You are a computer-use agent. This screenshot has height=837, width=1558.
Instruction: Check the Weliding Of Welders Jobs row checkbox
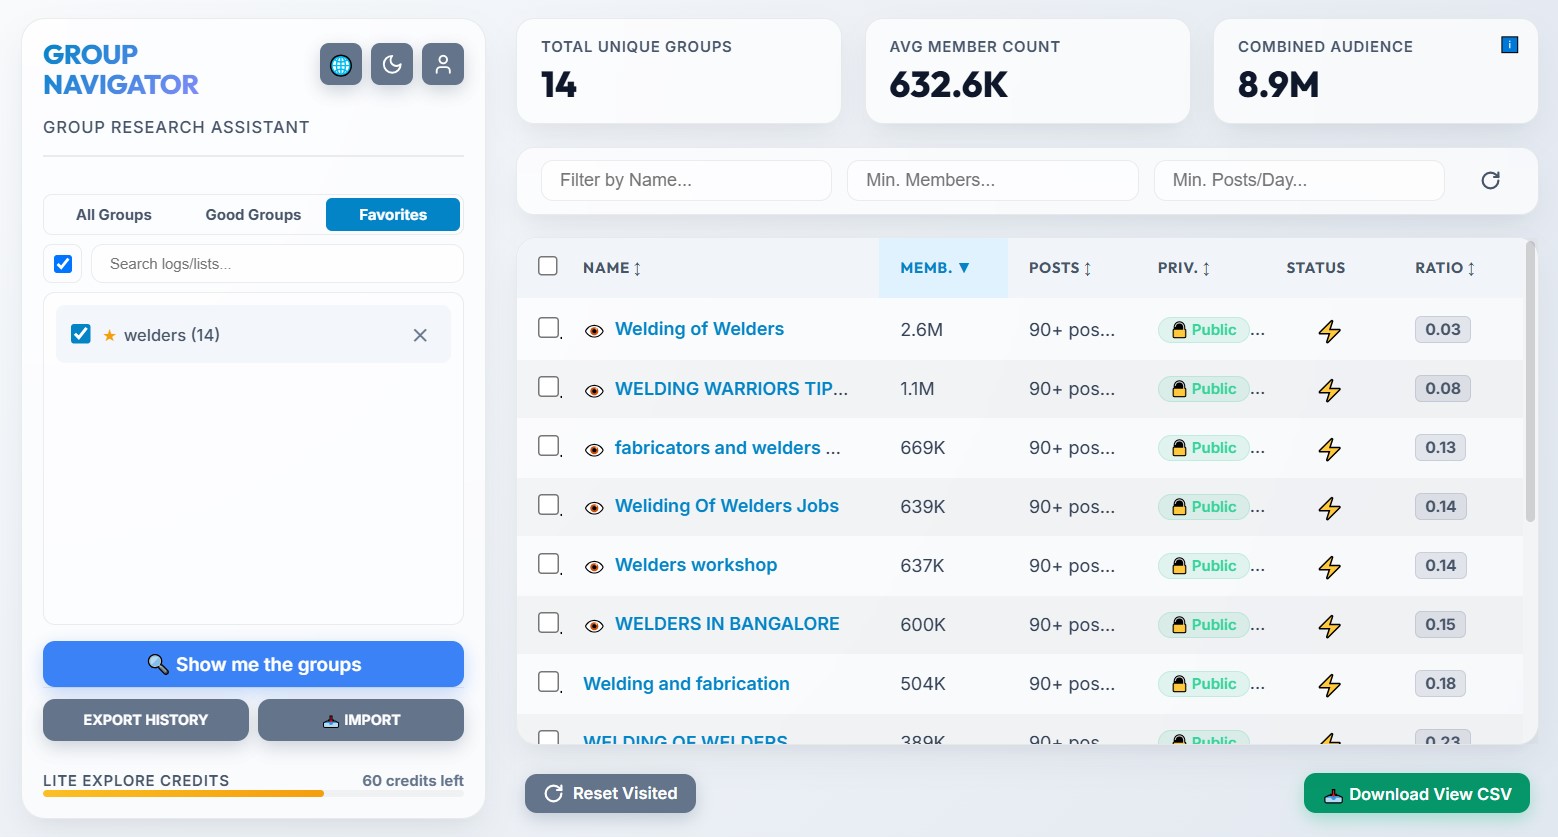548,504
